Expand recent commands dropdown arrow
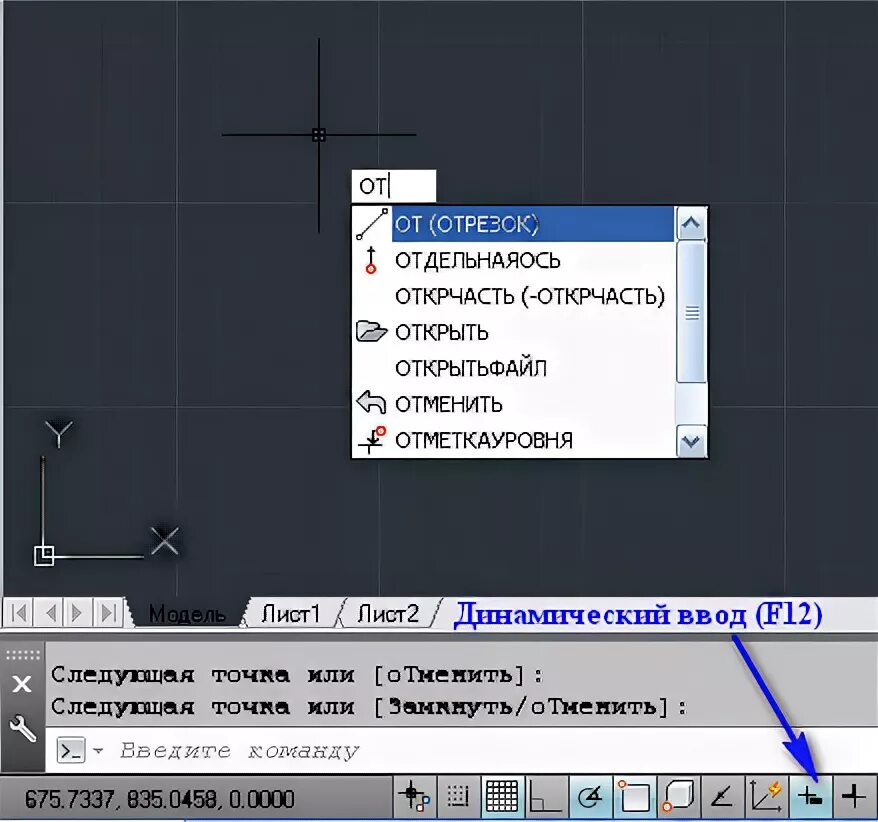 coord(99,750)
